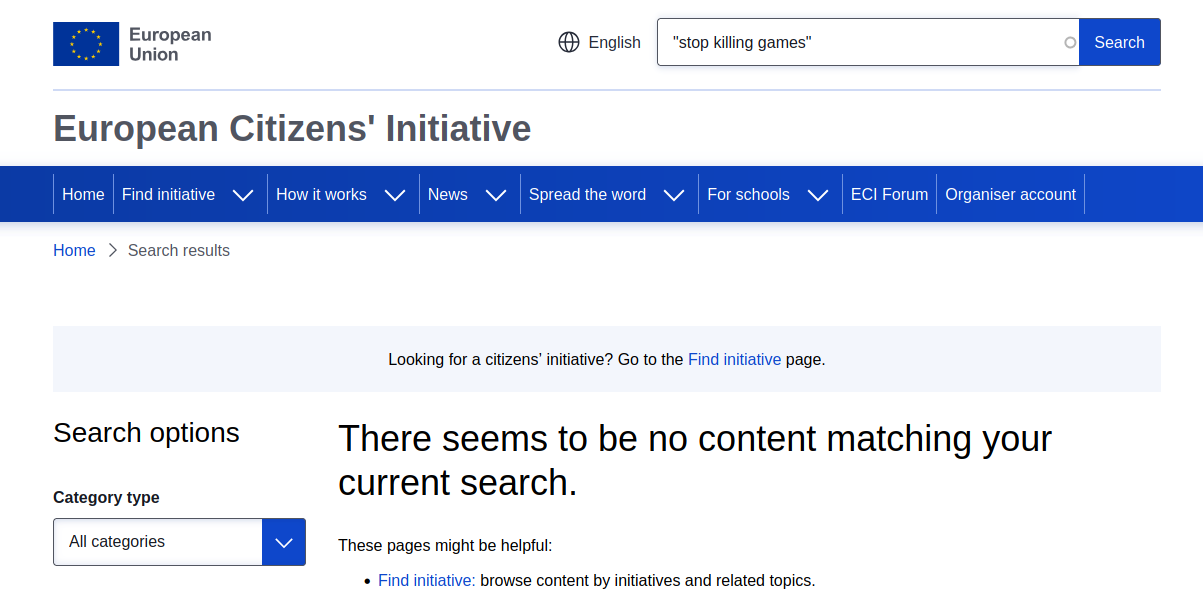Click the Search options heading
The height and width of the screenshot is (592, 1203).
(x=146, y=433)
